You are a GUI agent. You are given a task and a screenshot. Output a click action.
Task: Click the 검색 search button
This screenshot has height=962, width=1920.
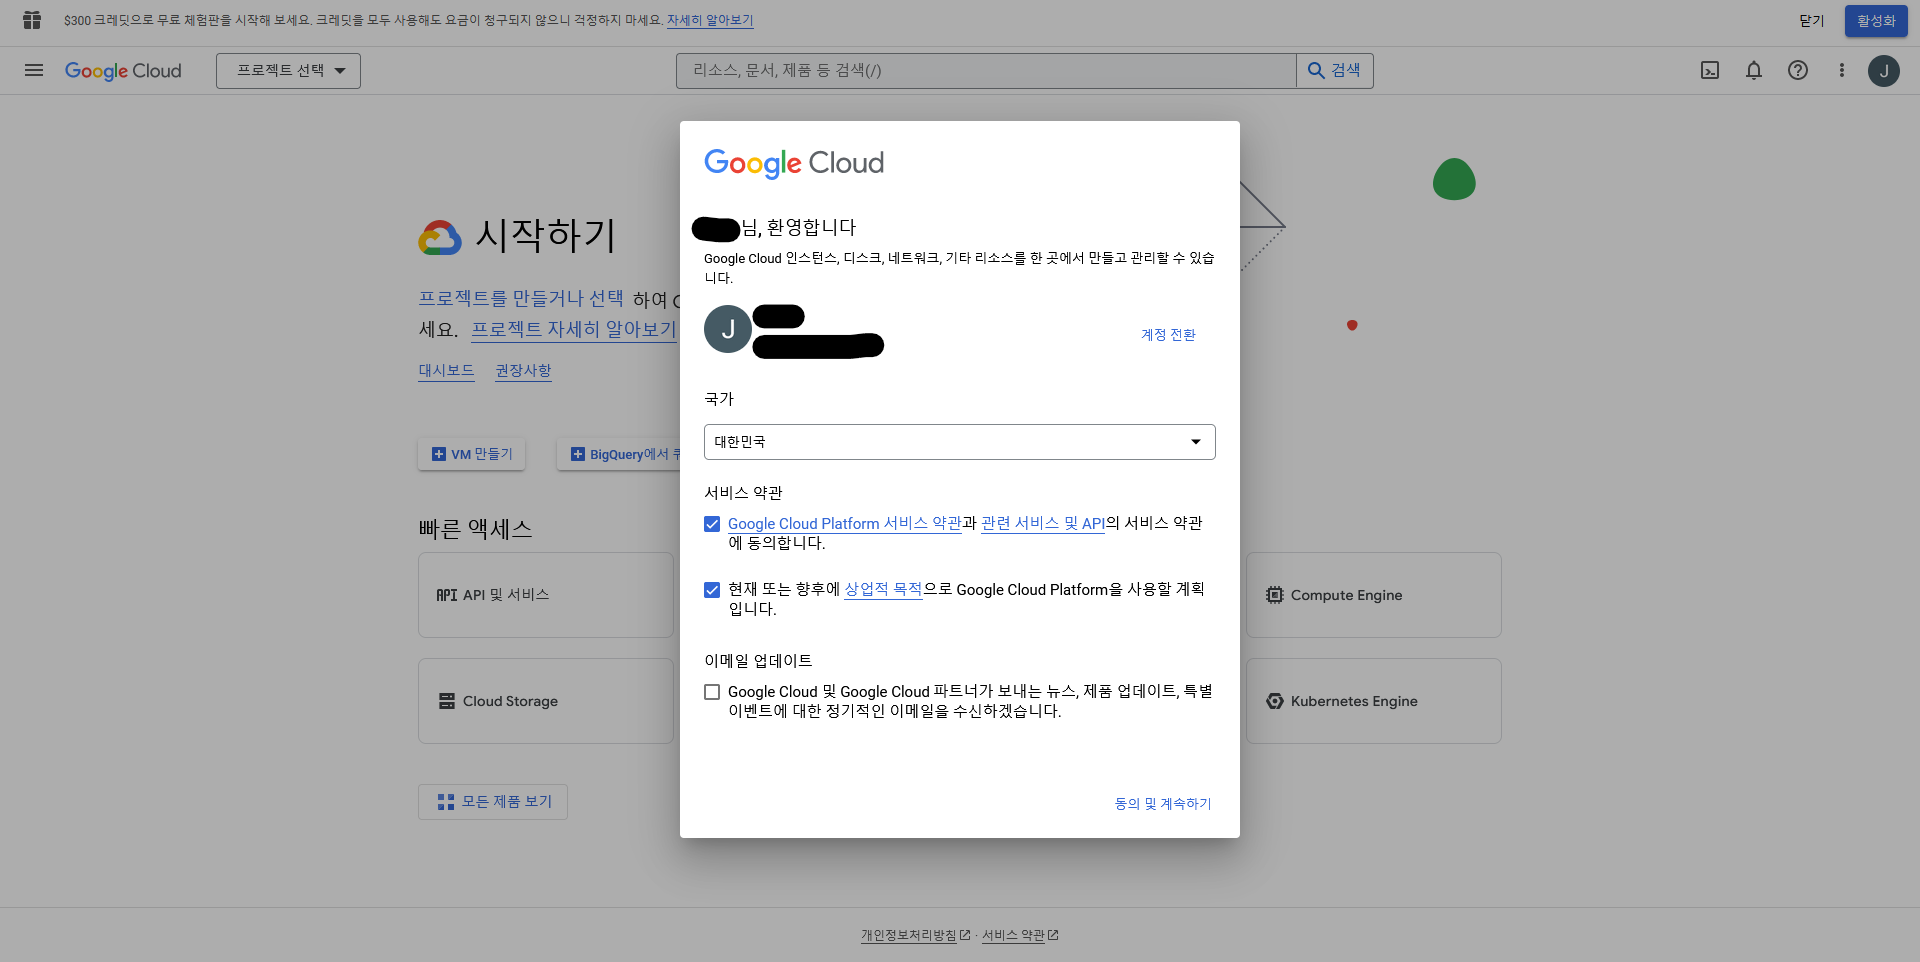tap(1335, 70)
